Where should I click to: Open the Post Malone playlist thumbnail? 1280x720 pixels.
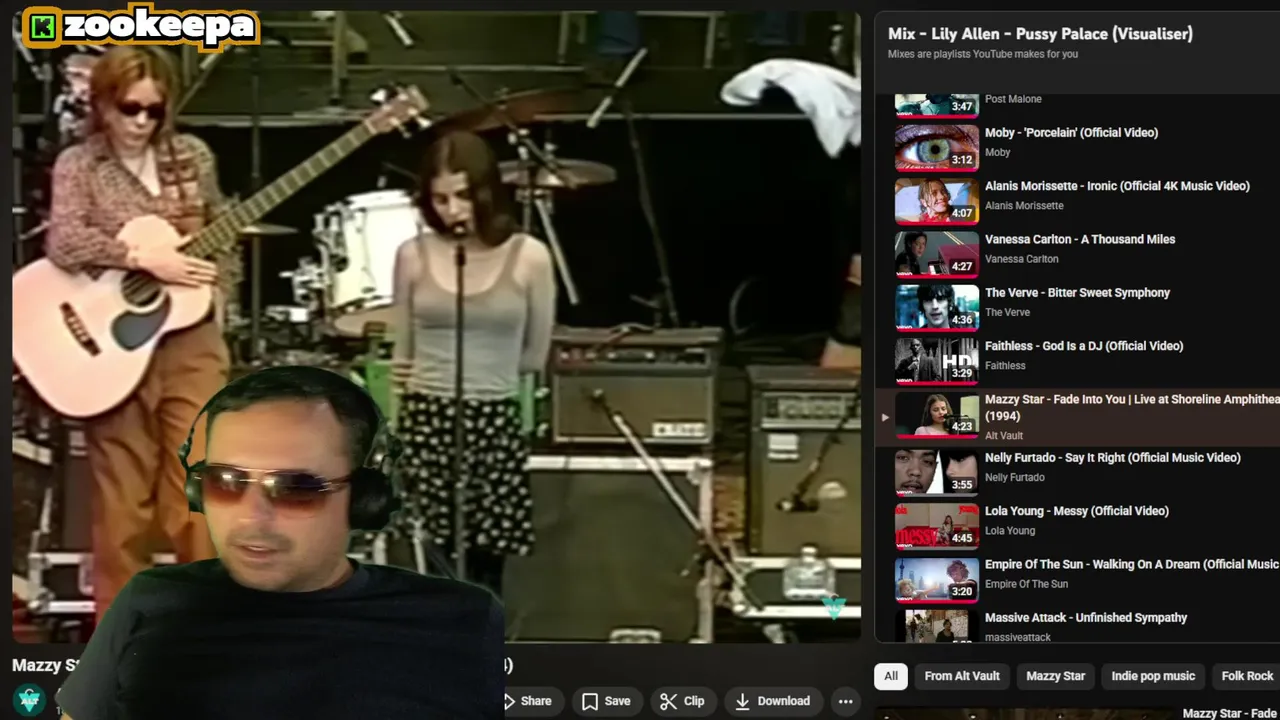(937, 104)
